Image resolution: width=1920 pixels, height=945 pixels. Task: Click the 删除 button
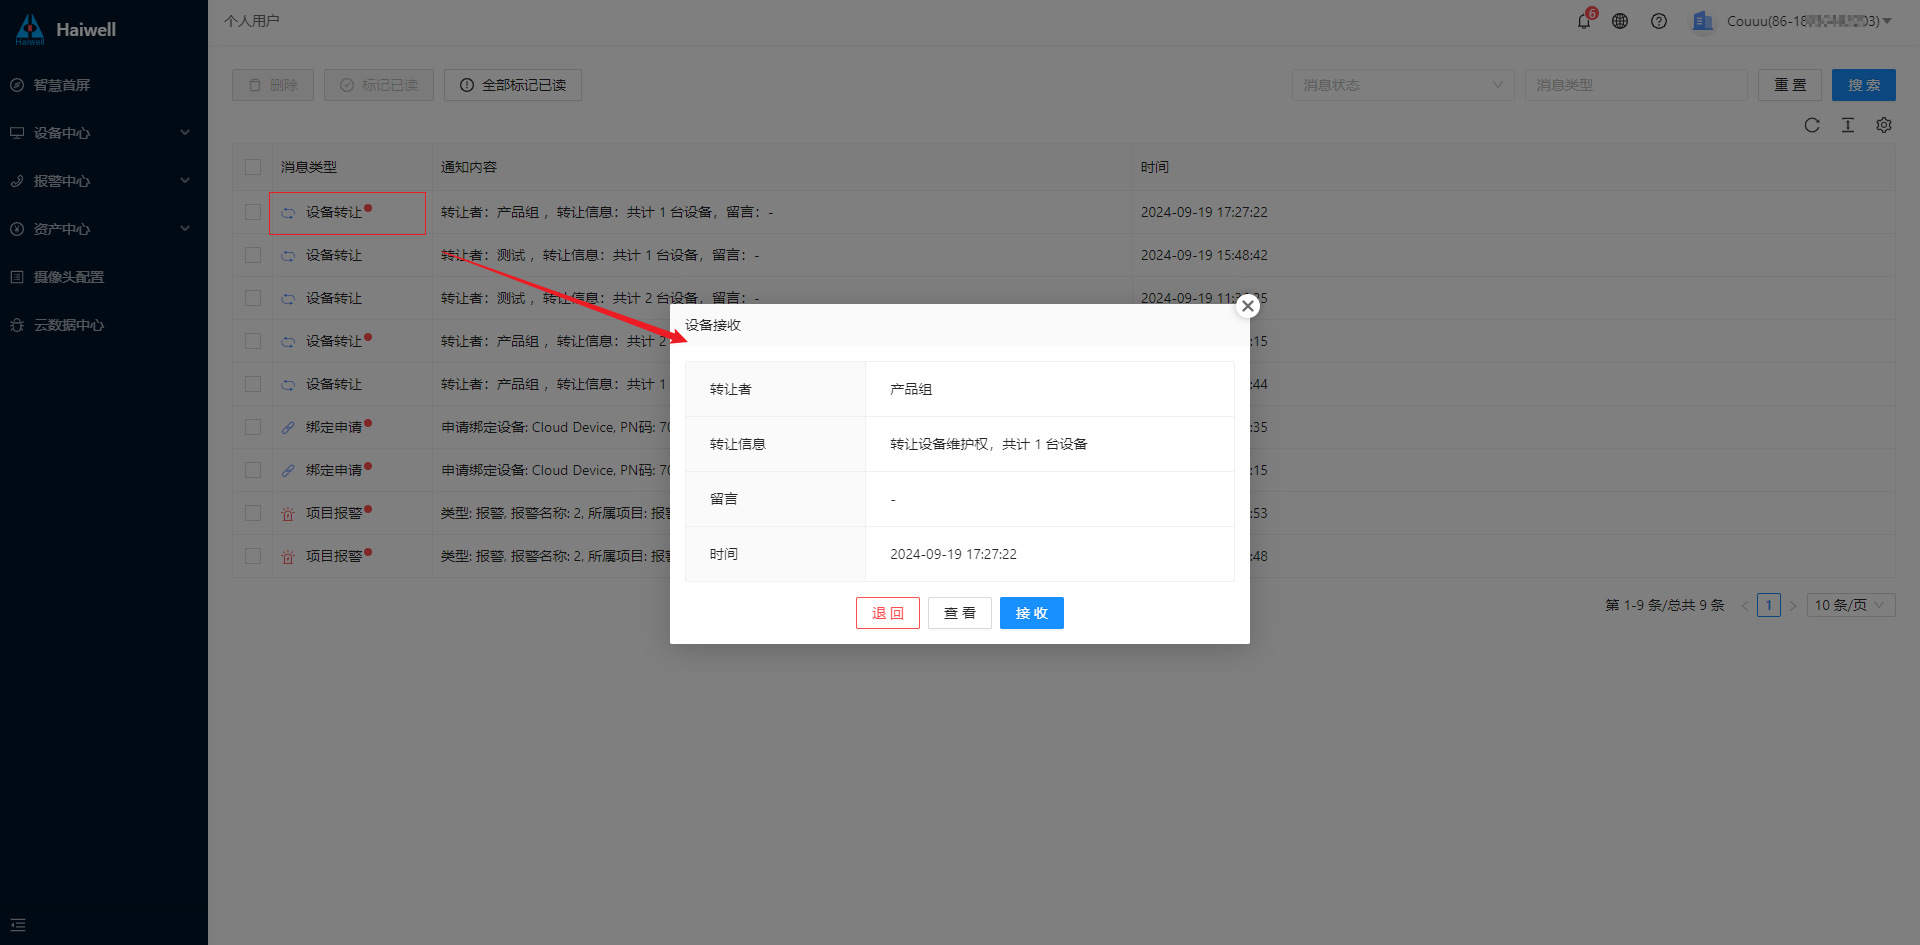point(273,85)
